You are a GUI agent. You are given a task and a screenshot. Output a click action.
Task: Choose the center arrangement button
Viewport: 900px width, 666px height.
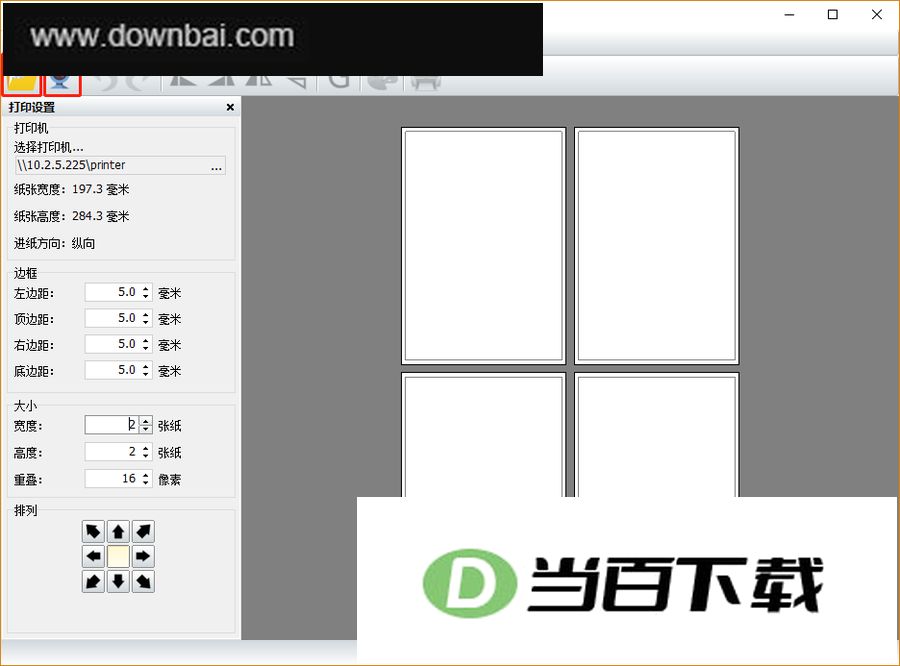(118, 556)
